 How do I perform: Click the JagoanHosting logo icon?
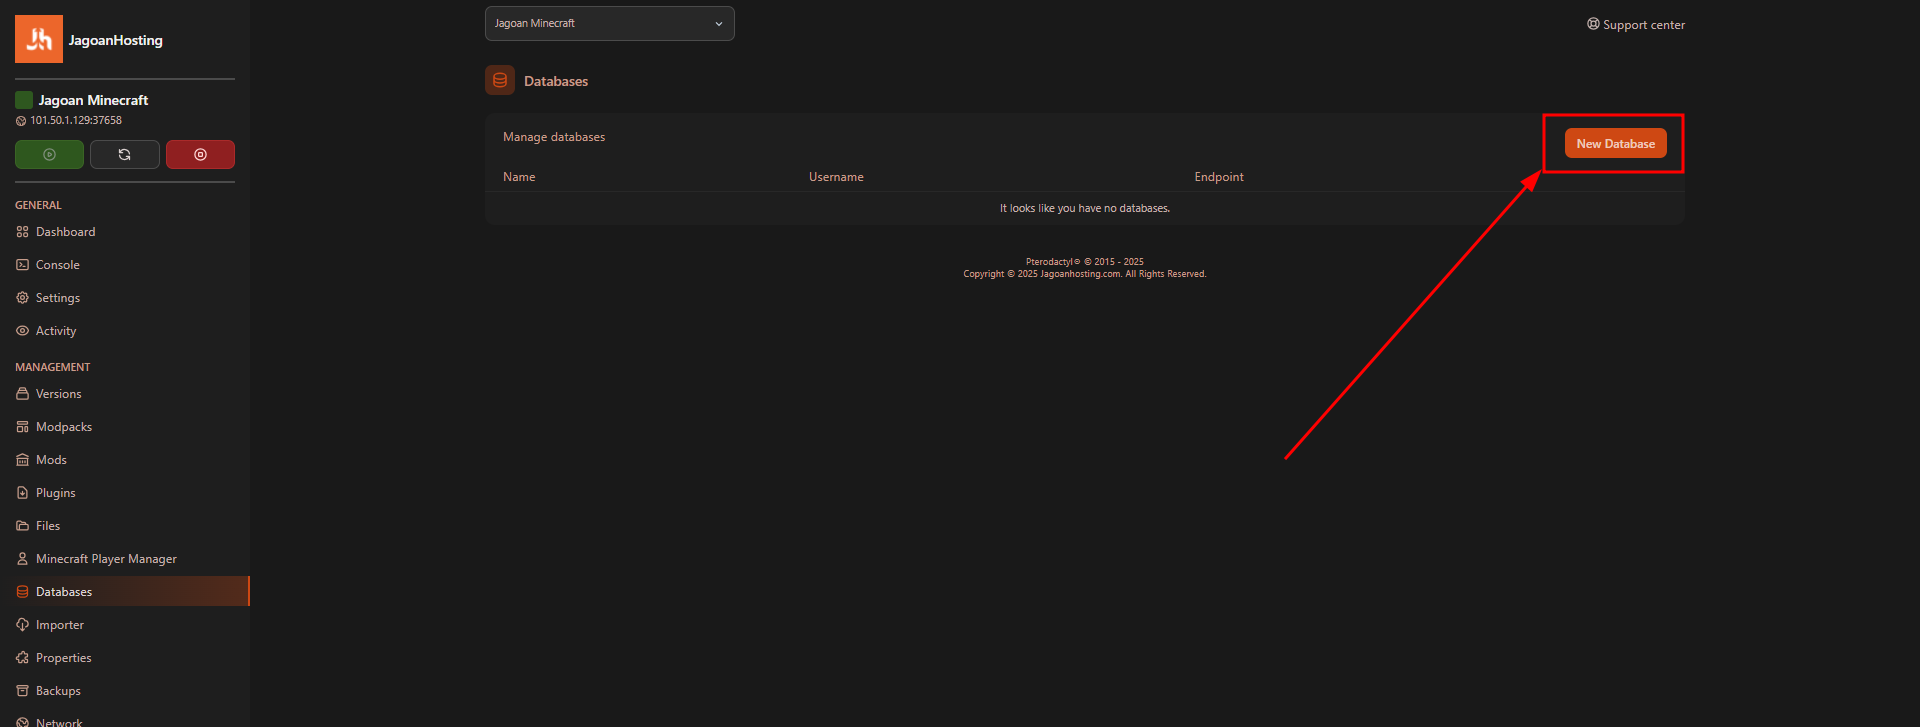point(39,39)
